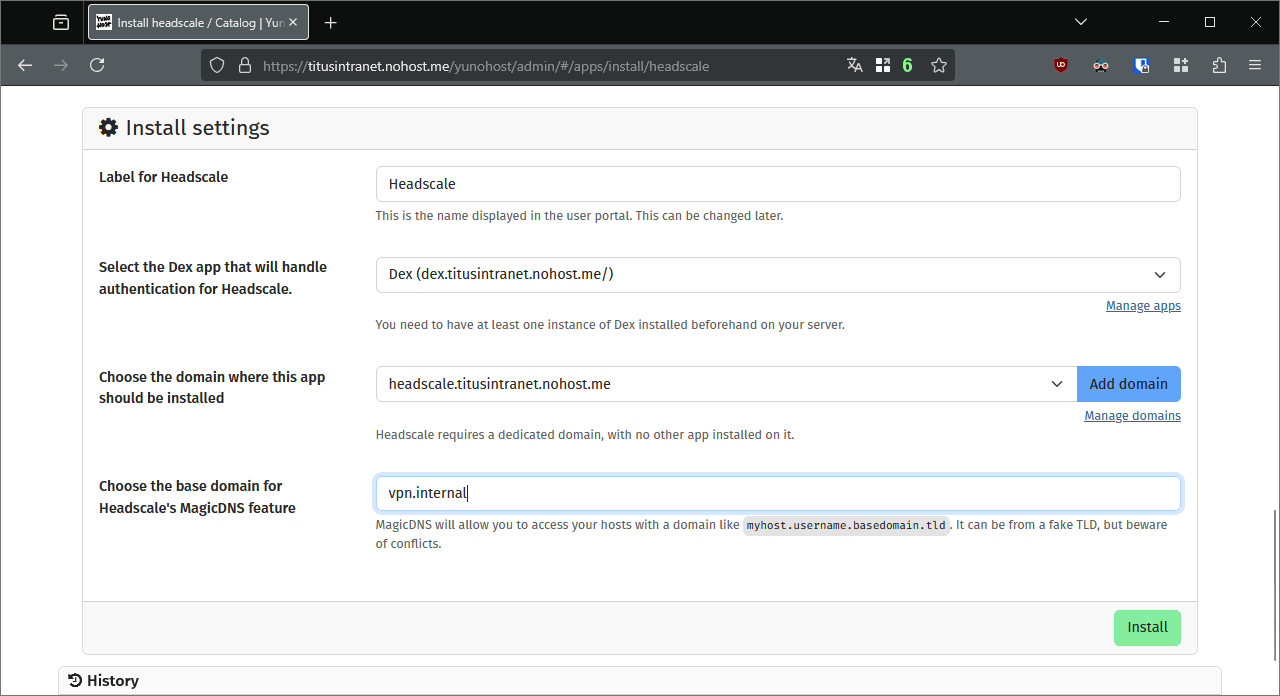The width and height of the screenshot is (1280, 696).
Task: Click the MagicDNS base domain input field
Action: (777, 493)
